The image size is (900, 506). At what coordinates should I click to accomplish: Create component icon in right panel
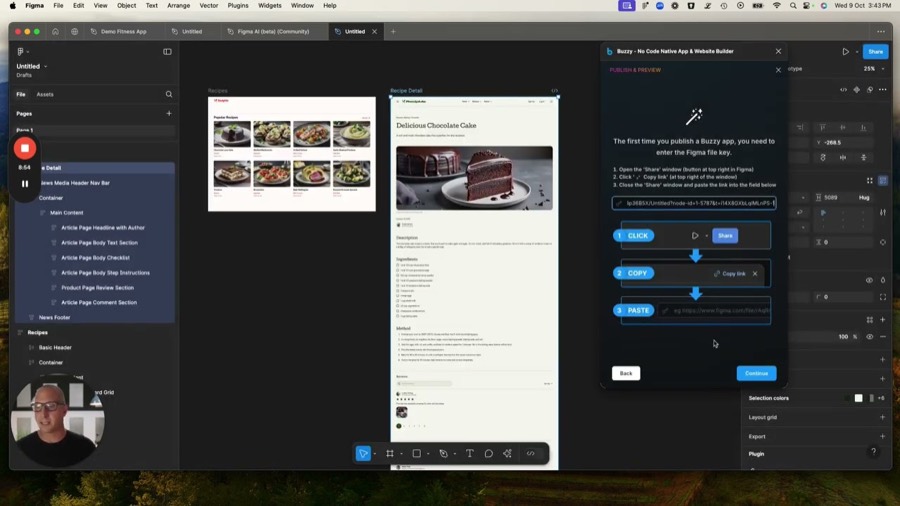tap(856, 89)
